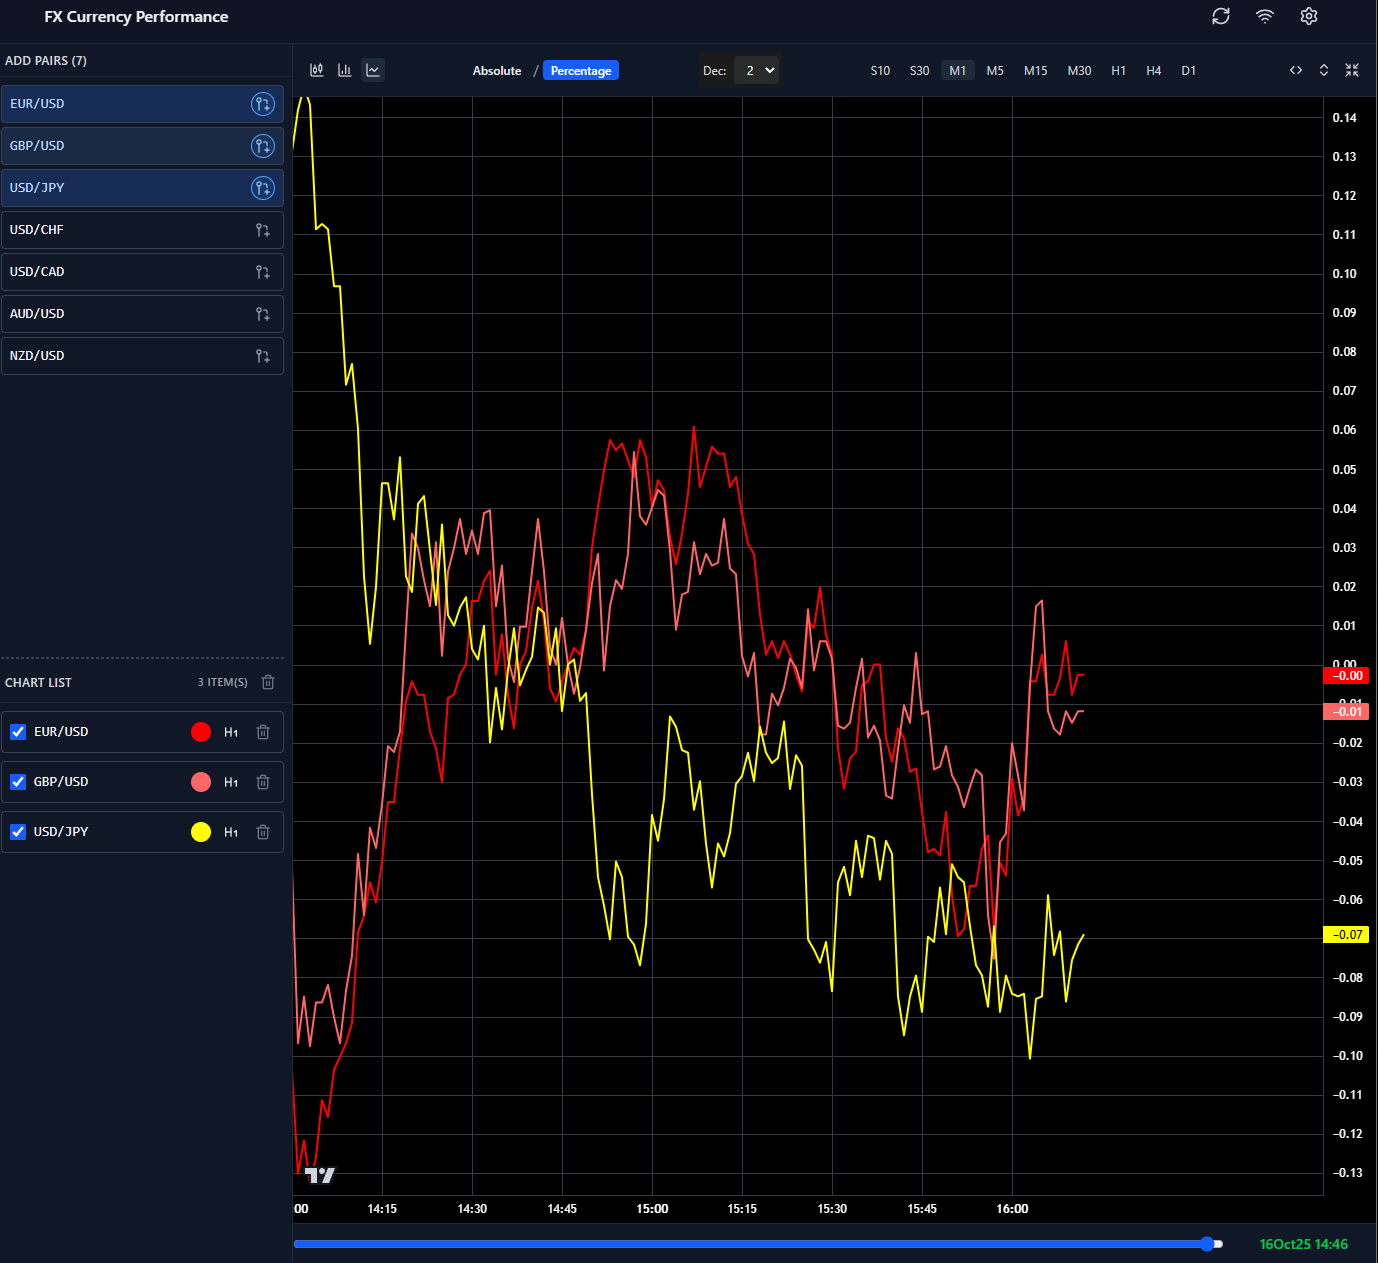Click the FX Currency Performance title
The image size is (1378, 1263).
136,17
